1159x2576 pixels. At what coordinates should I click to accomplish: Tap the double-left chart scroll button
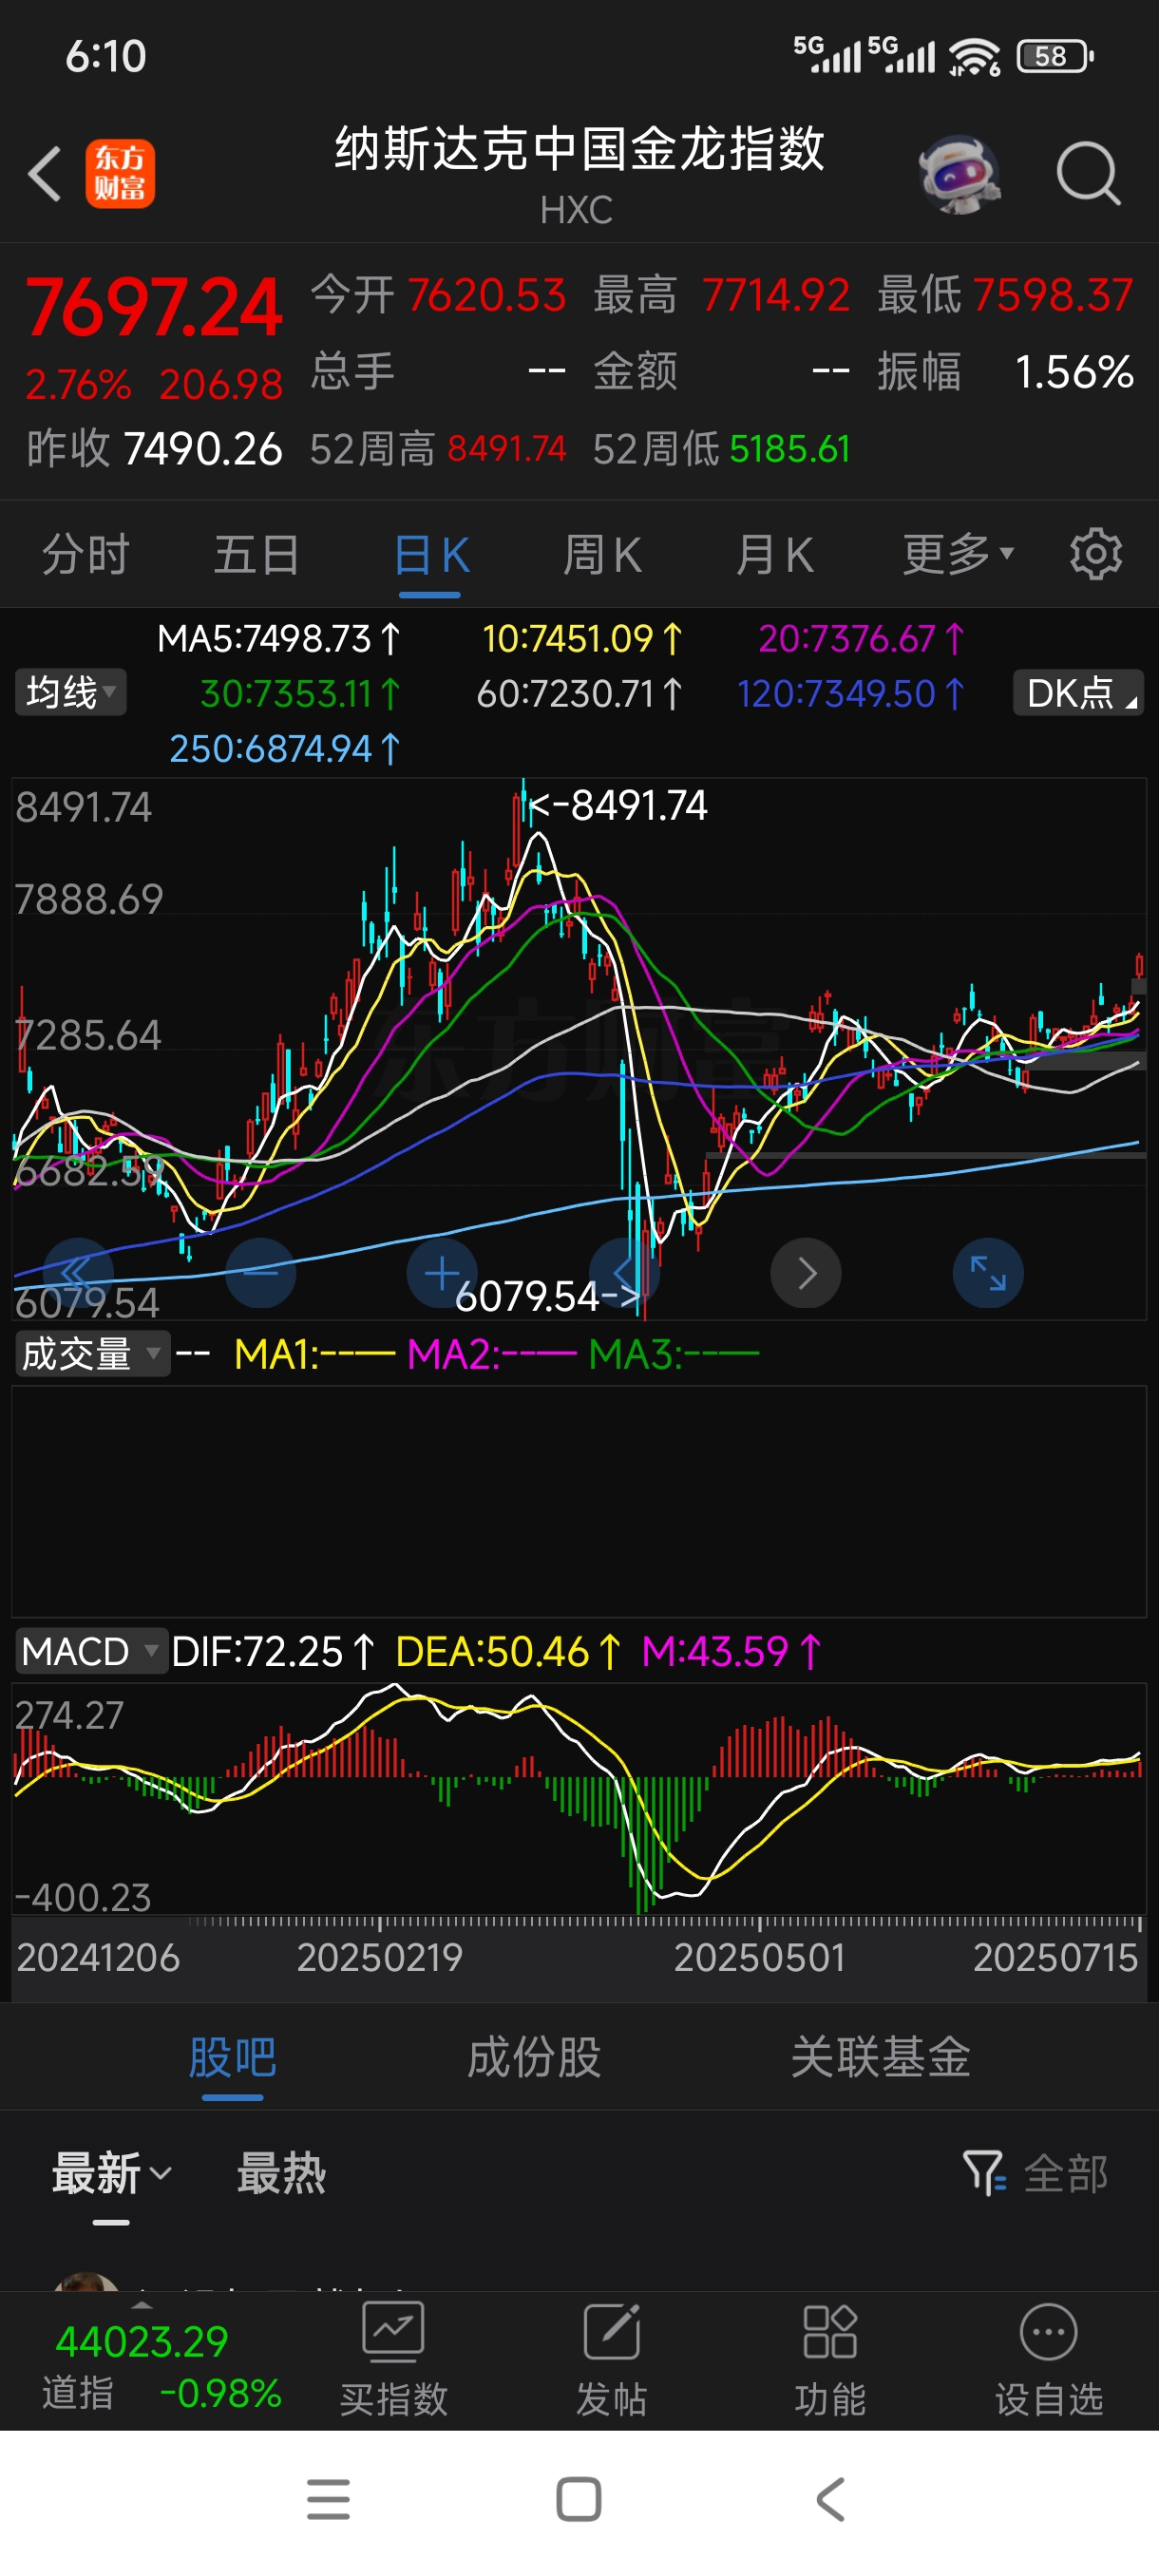click(78, 1273)
